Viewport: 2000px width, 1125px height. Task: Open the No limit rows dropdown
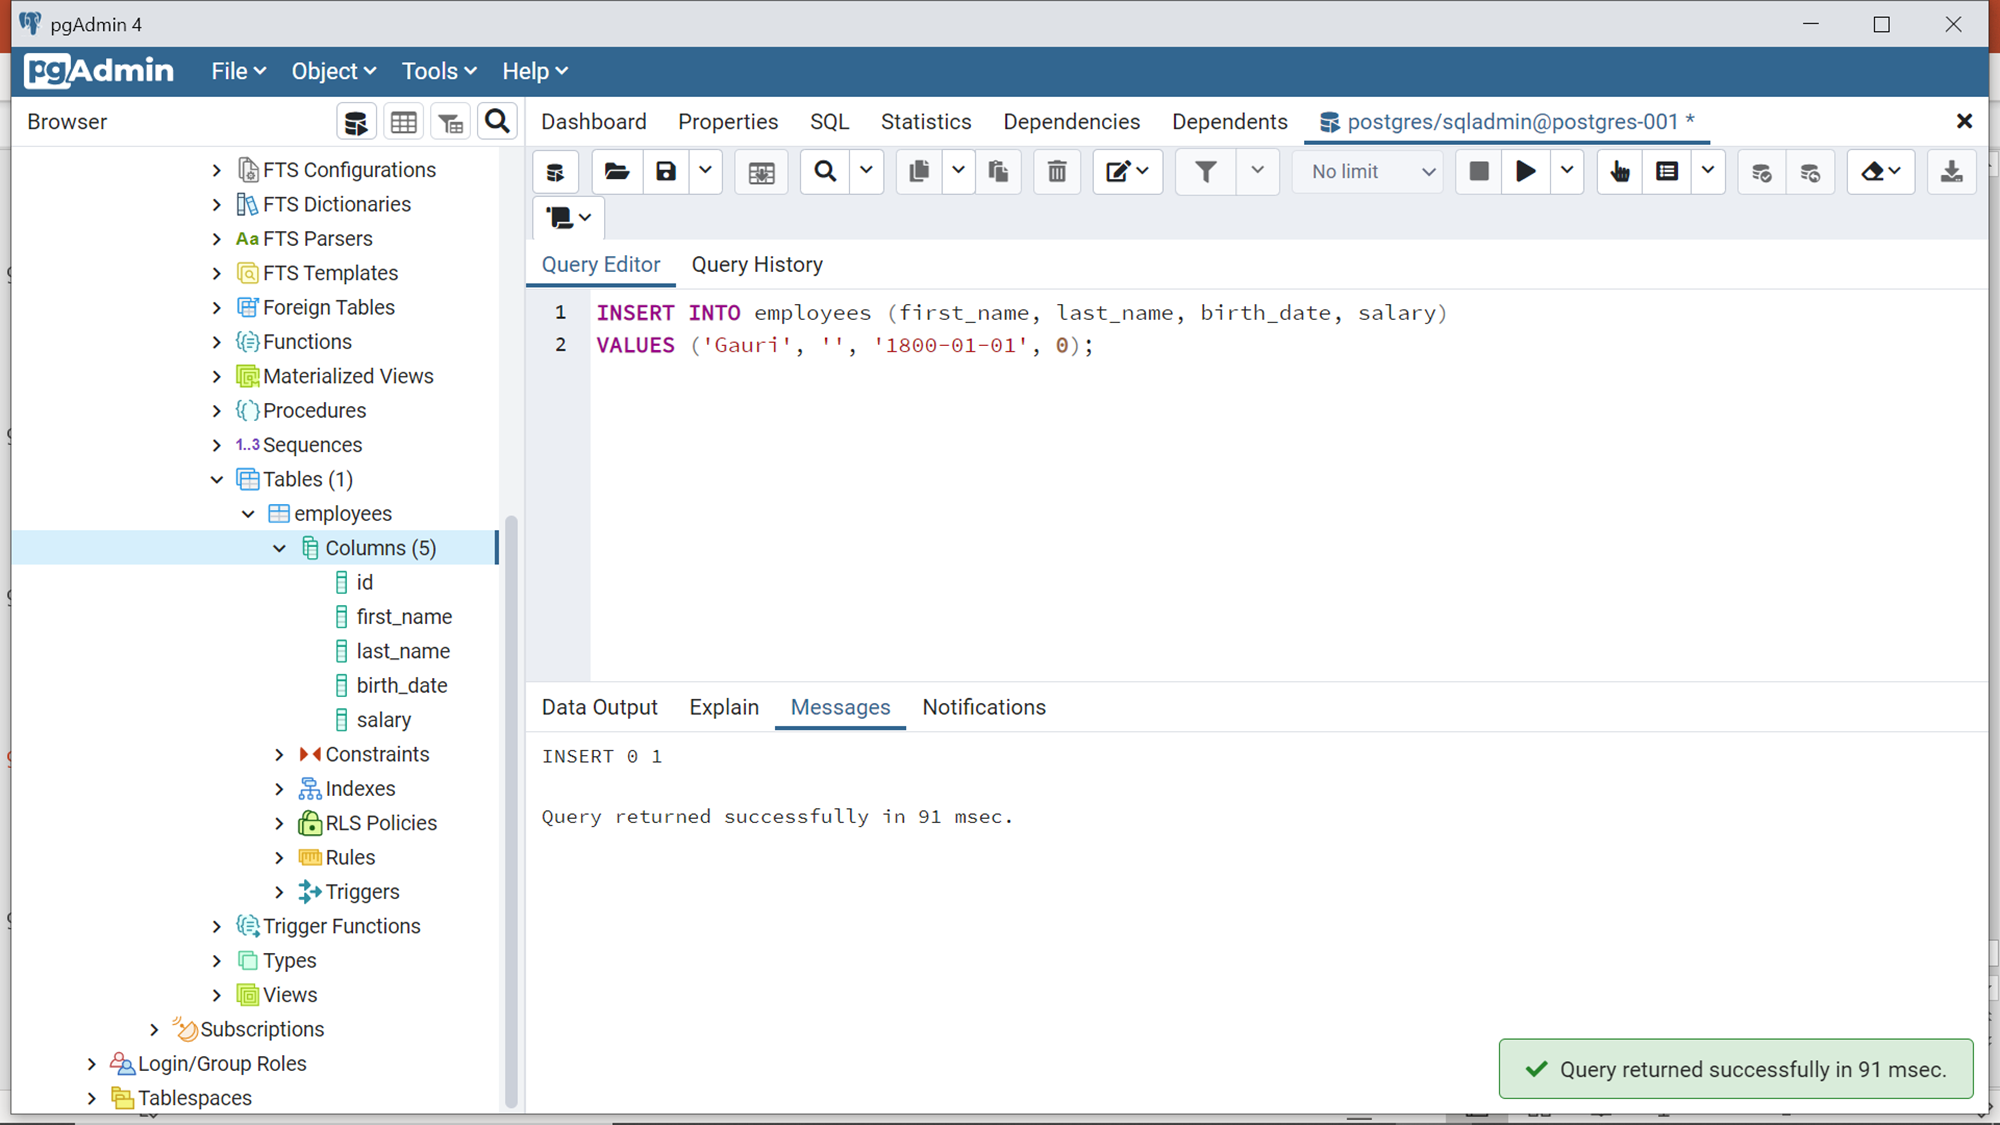click(1370, 172)
